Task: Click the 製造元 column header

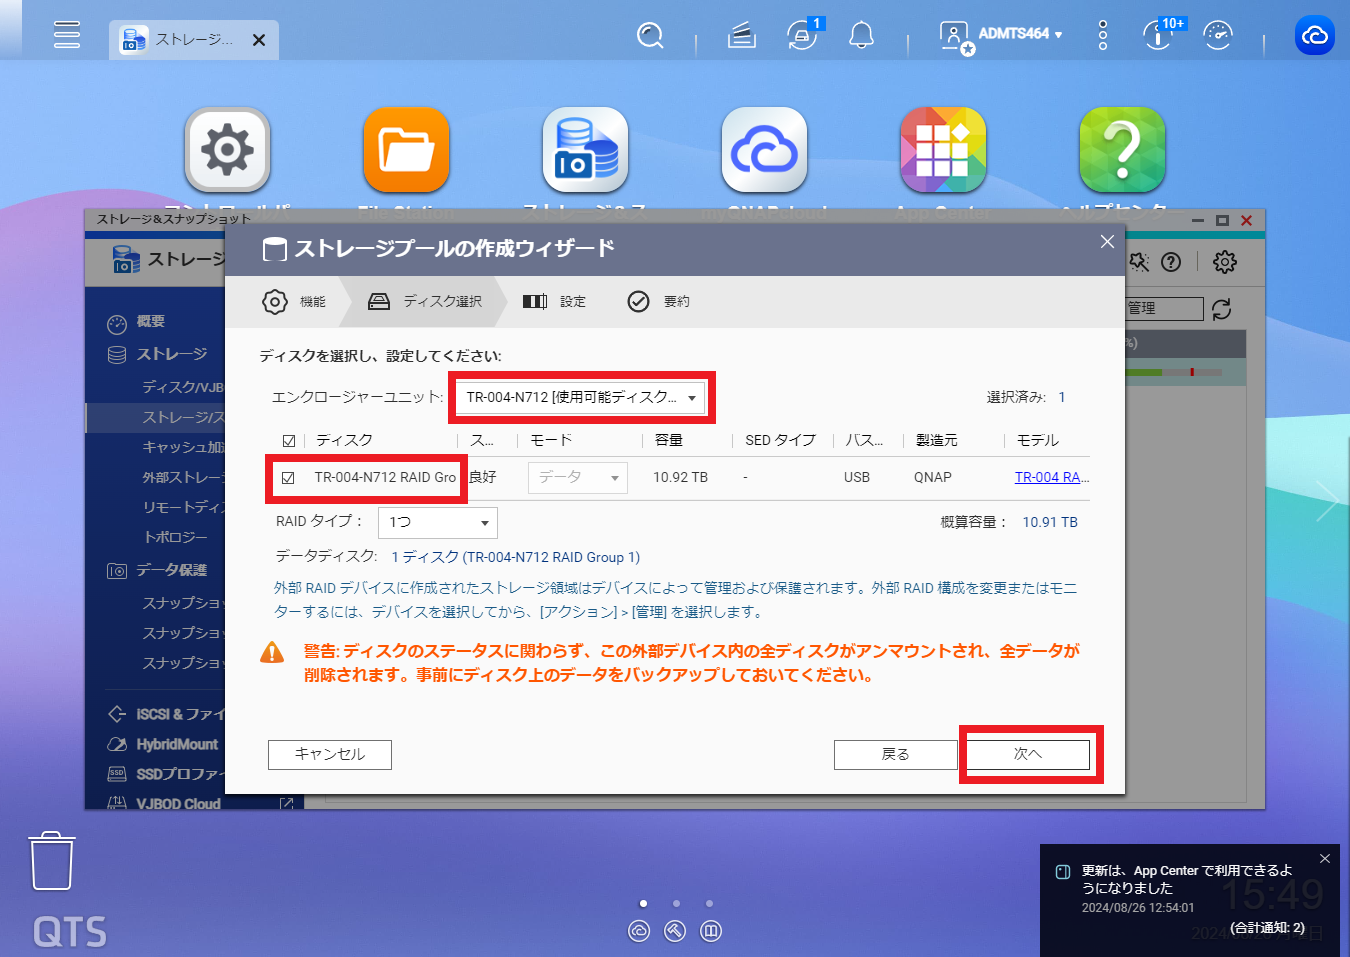Action: (936, 440)
